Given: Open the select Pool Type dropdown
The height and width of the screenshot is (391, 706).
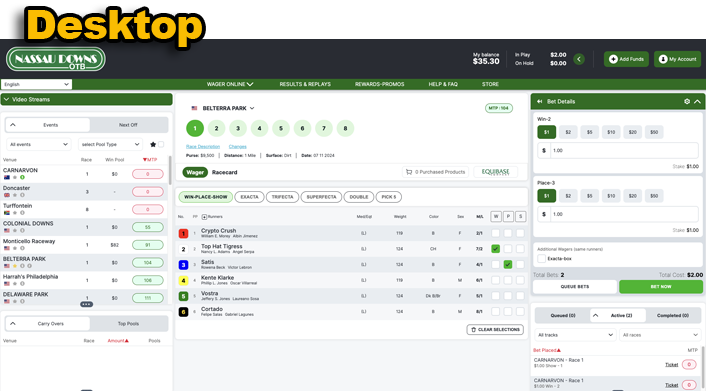Looking at the screenshot, I should pyautogui.click(x=110, y=144).
